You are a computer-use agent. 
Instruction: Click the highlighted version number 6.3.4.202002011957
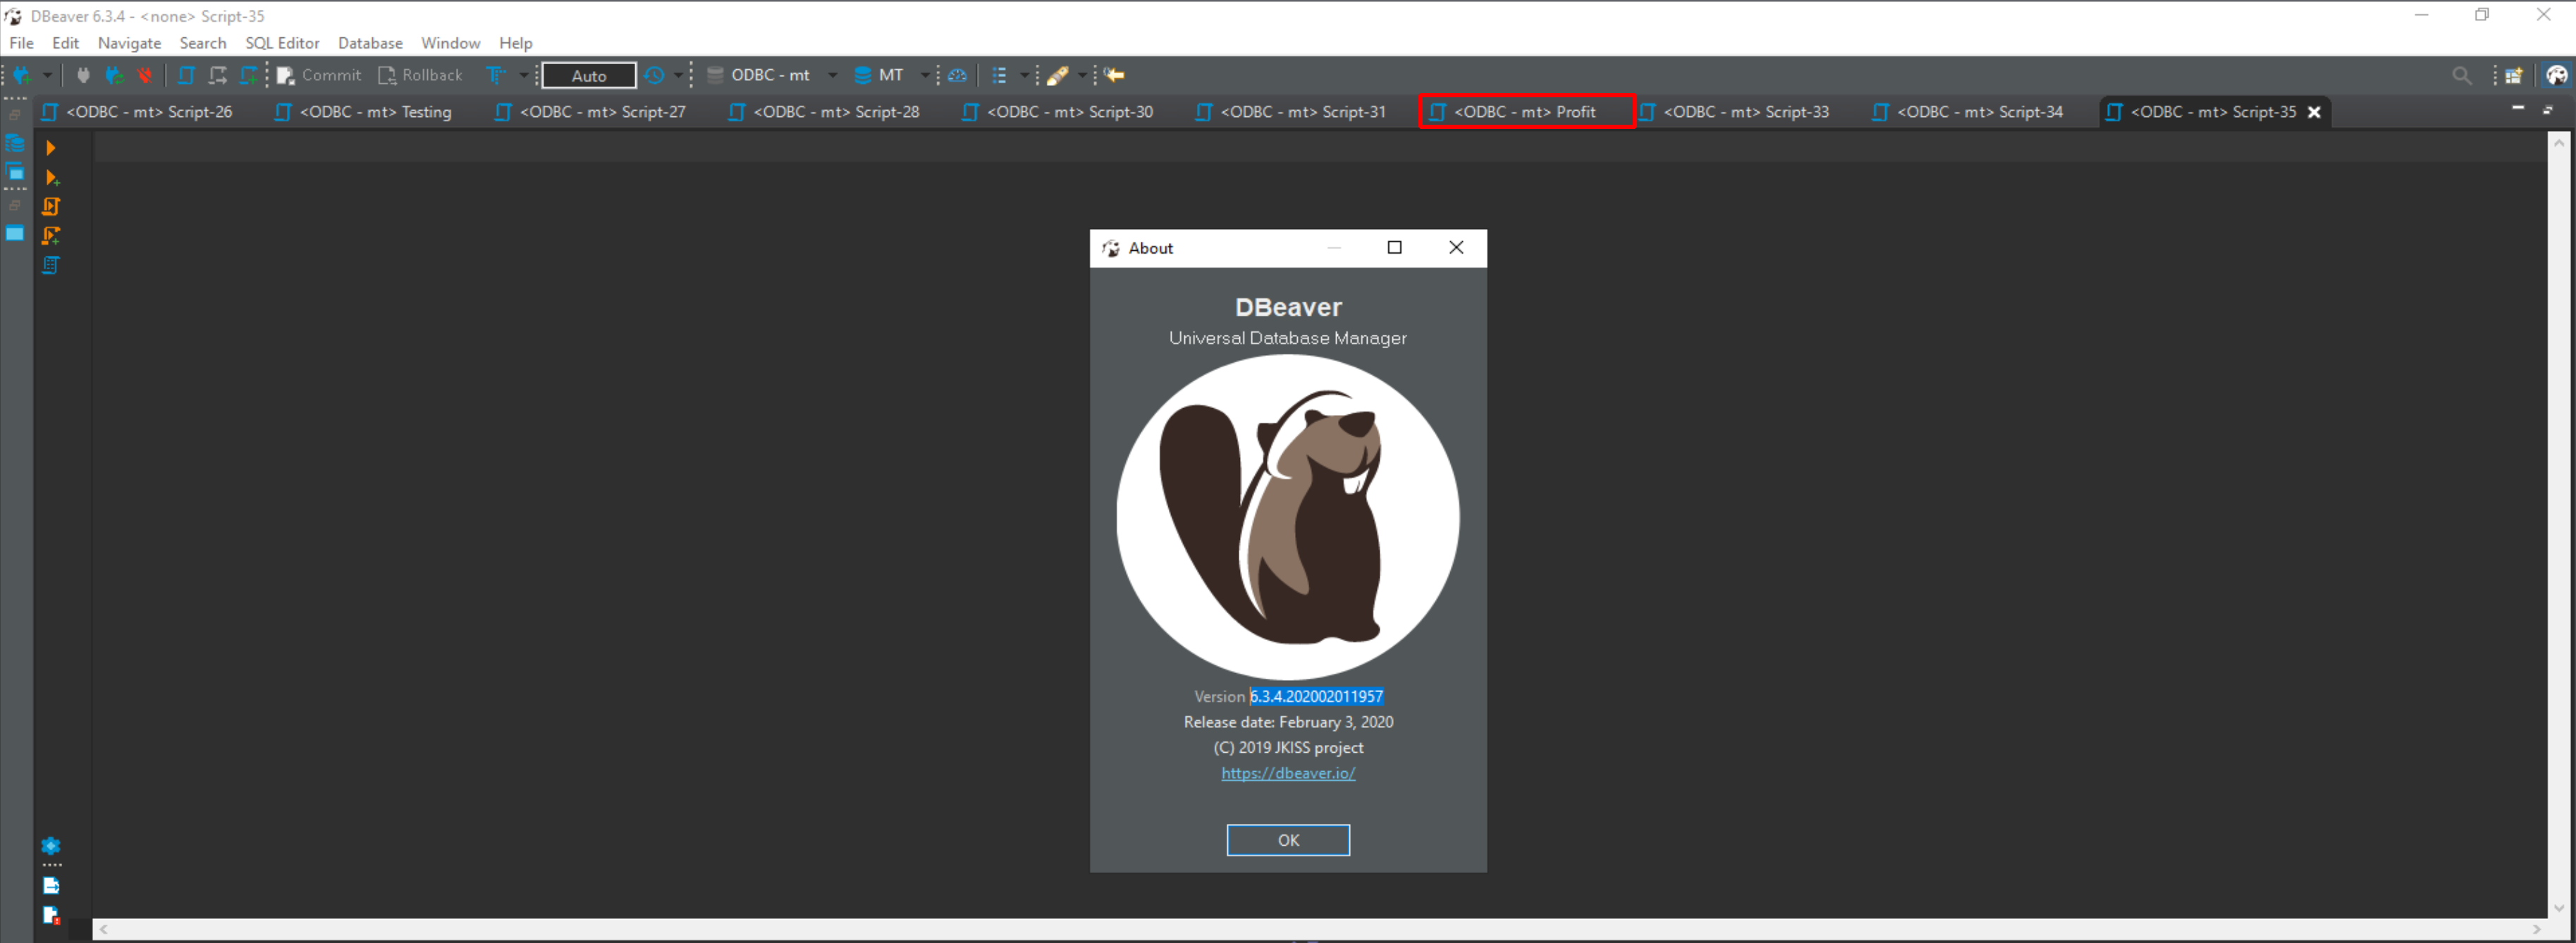(1316, 696)
